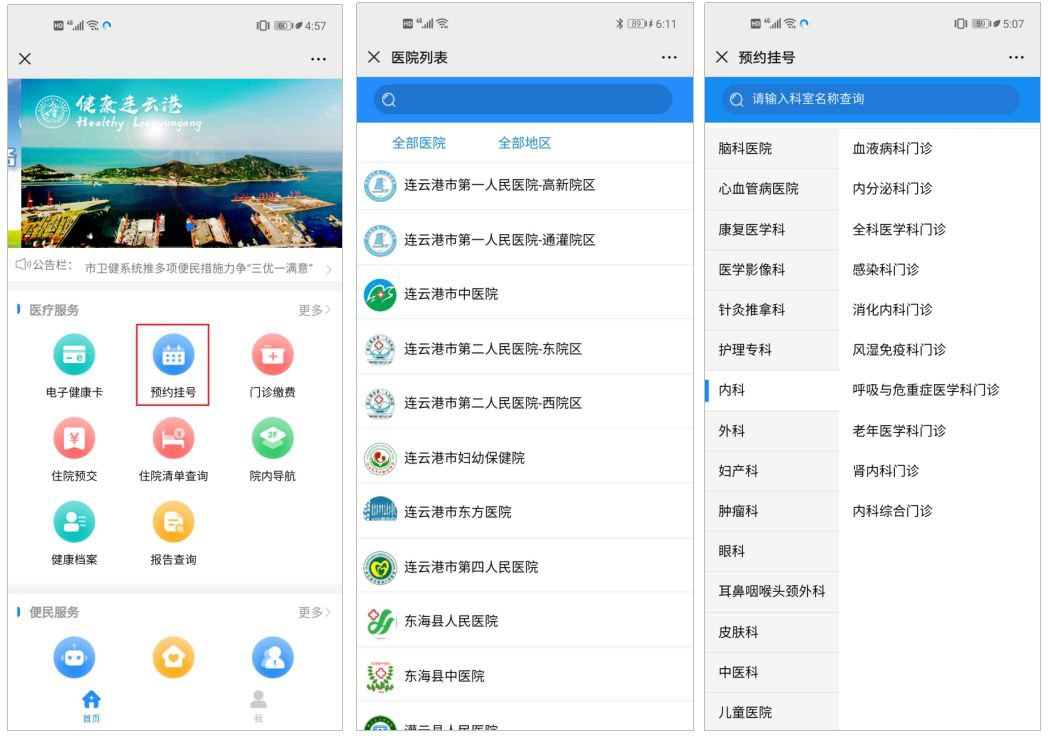The image size is (1048, 738).
Task: Select the 护理专科 category
Action: 772,350
